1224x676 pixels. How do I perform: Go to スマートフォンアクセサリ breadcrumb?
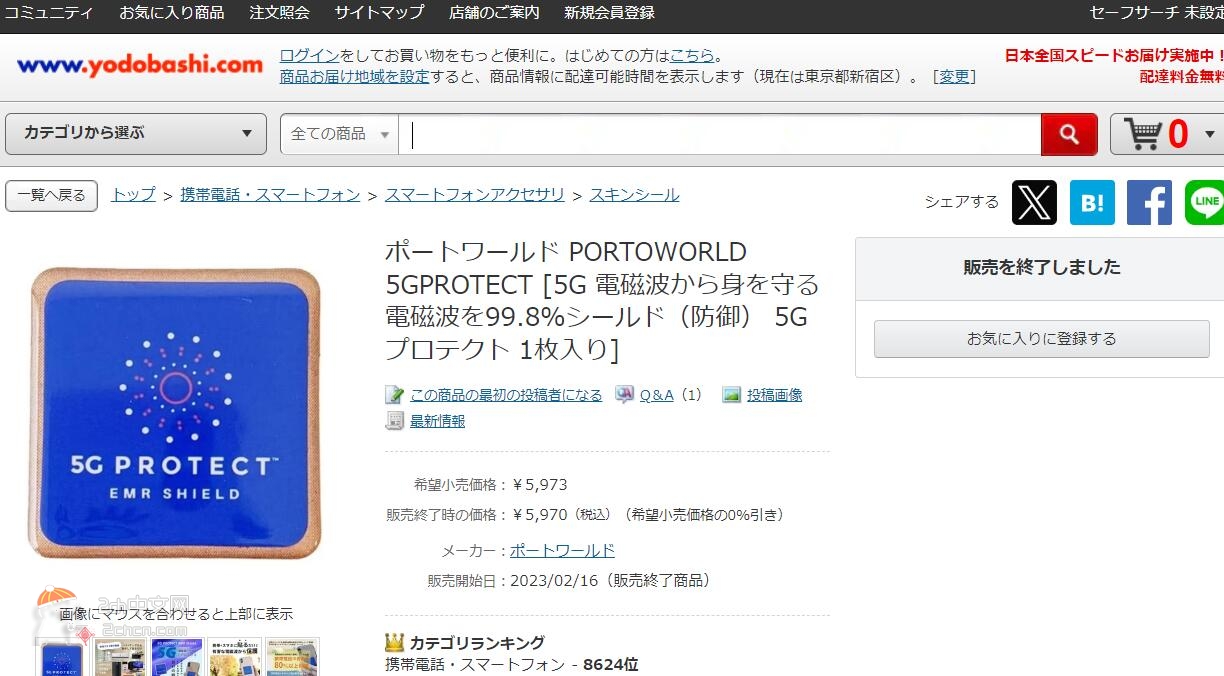pos(475,195)
